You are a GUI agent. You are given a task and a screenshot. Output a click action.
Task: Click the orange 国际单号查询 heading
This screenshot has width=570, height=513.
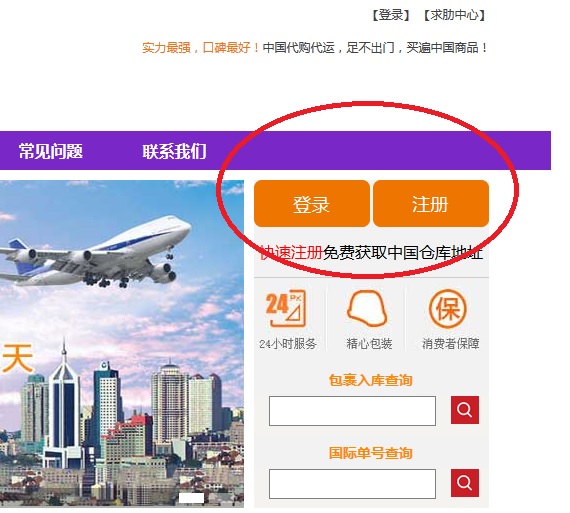tap(370, 453)
